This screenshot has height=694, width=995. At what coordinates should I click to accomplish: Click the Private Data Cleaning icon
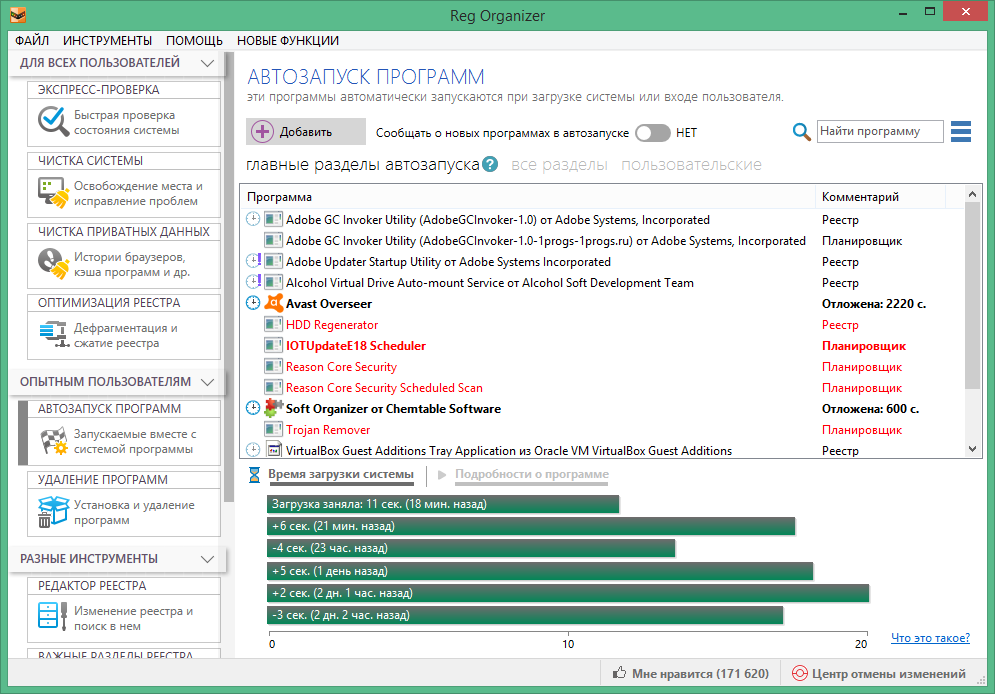(52, 264)
